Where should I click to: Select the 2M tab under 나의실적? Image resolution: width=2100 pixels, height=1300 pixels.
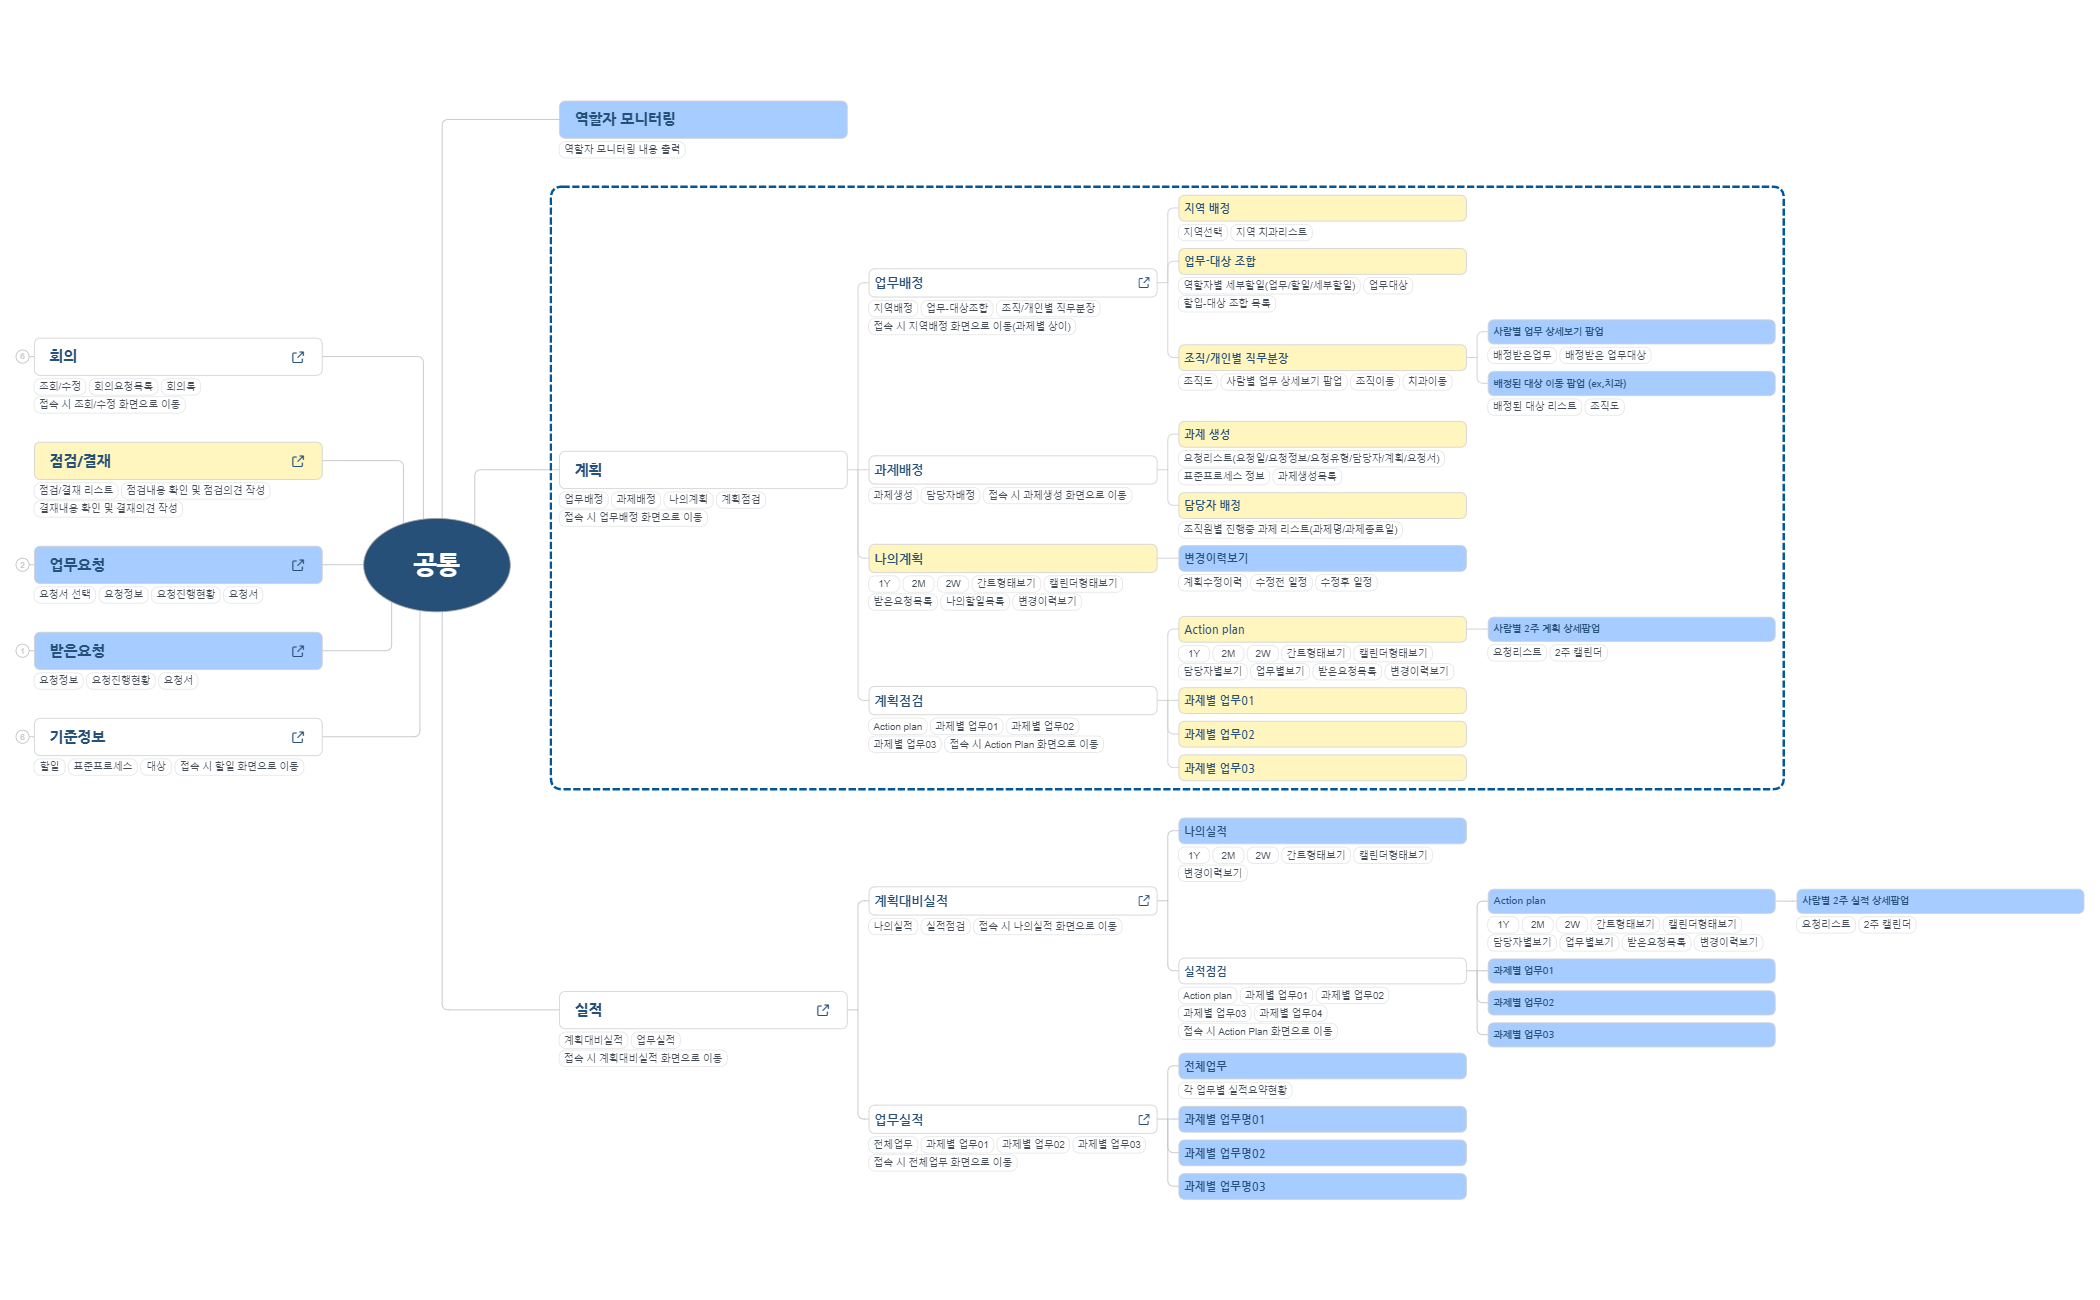pos(1226,856)
